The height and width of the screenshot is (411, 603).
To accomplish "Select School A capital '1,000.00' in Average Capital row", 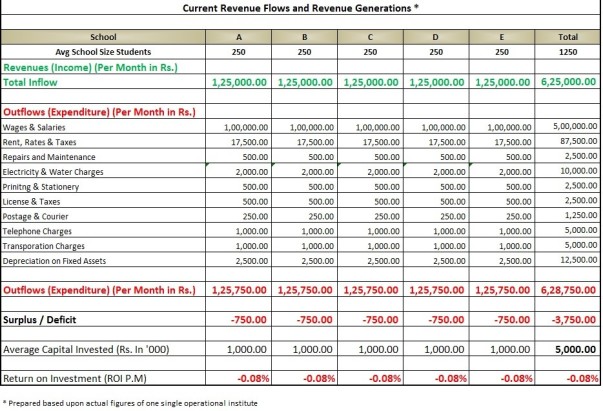I will pos(247,349).
